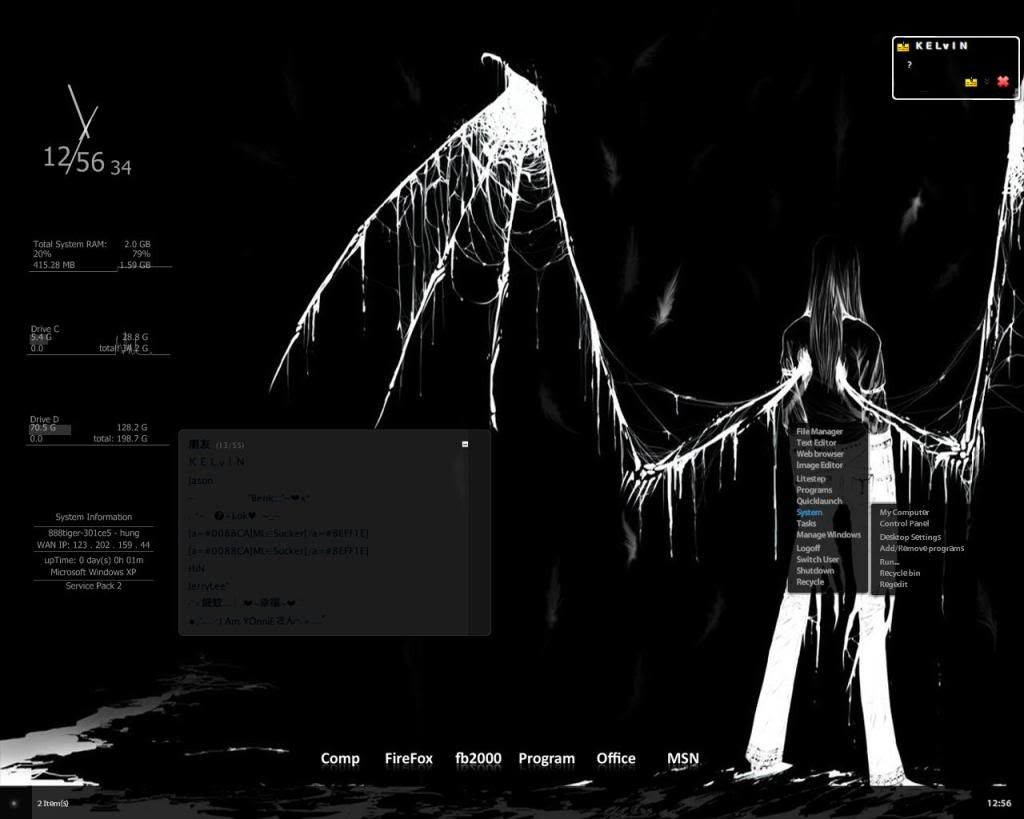Open Recycle bin from System submenu

coord(899,573)
